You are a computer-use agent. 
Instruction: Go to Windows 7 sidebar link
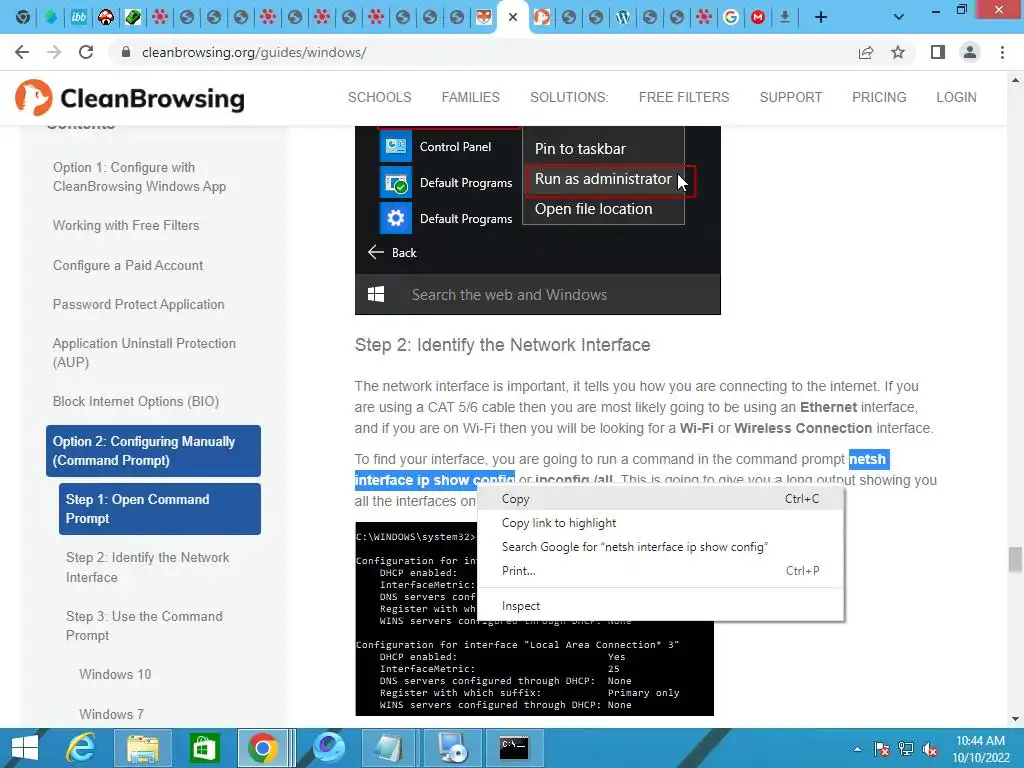pos(112,714)
